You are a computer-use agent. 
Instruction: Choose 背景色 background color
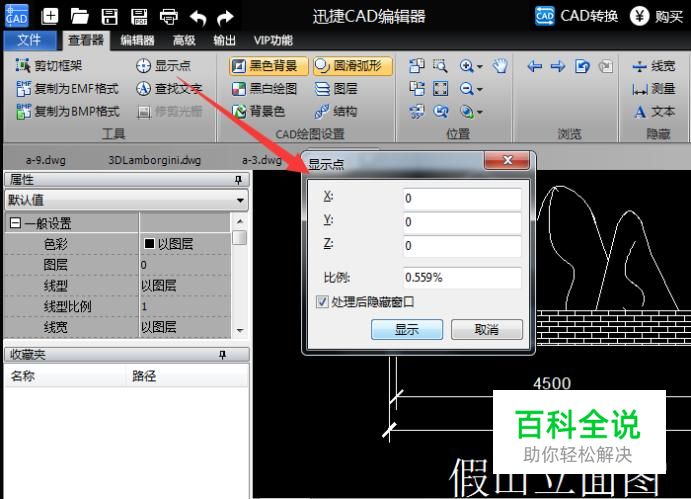pyautogui.click(x=259, y=111)
